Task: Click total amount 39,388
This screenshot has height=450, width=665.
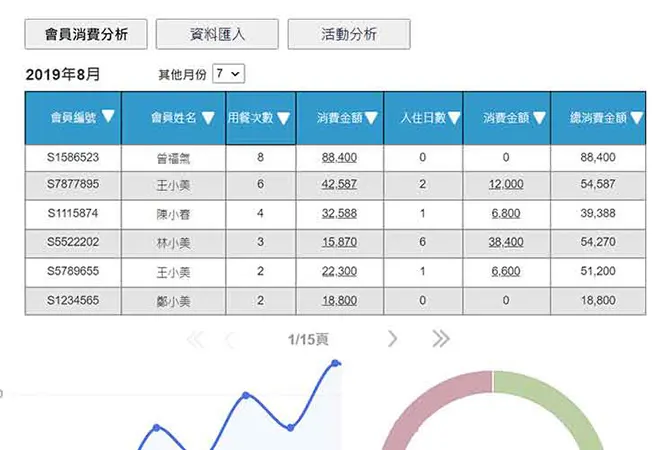Action: pyautogui.click(x=598, y=213)
